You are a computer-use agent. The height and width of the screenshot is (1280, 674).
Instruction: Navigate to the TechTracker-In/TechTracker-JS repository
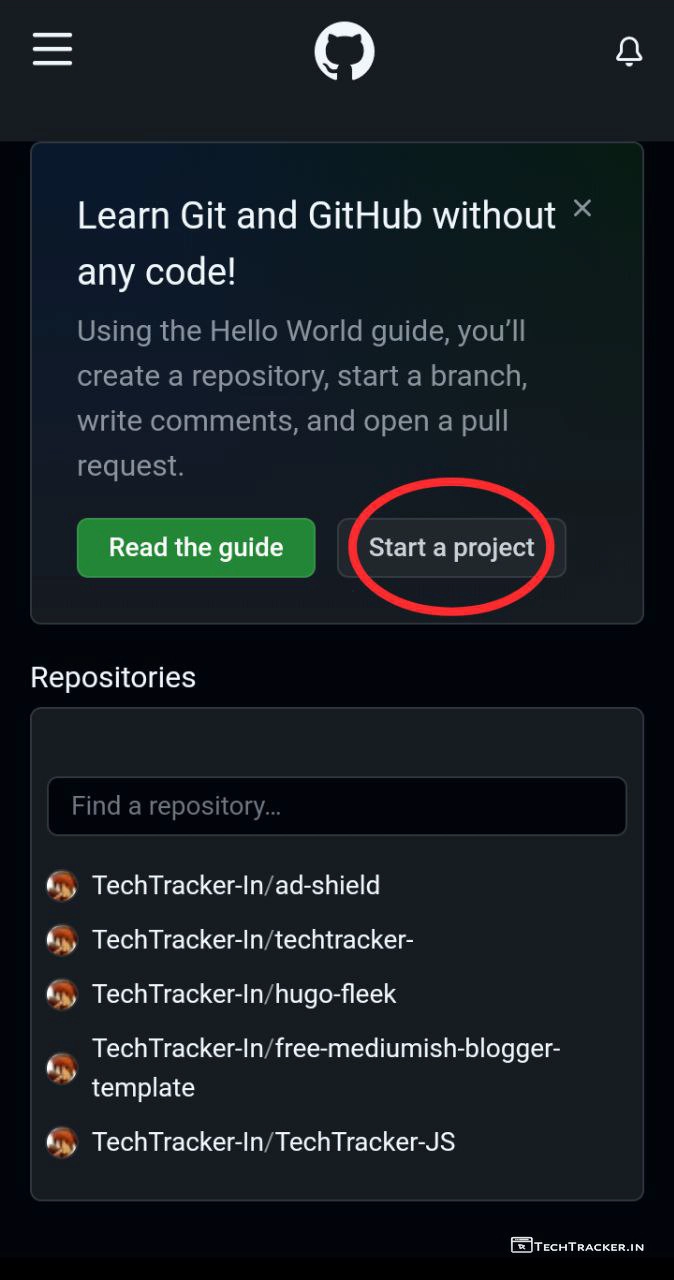(x=273, y=1142)
